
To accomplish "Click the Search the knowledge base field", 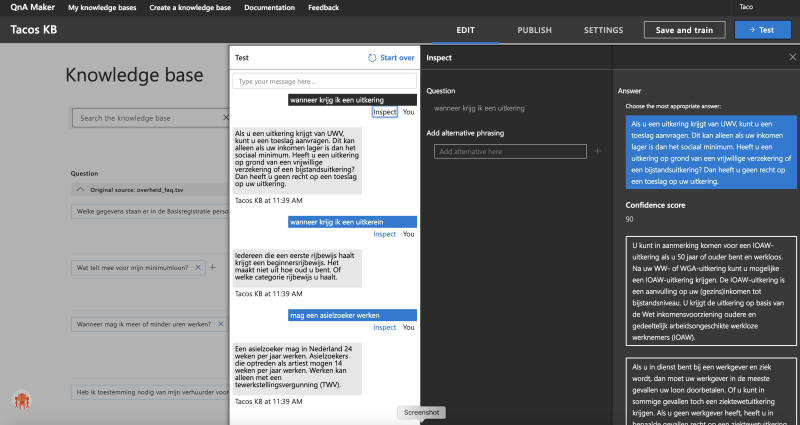I will pos(149,118).
